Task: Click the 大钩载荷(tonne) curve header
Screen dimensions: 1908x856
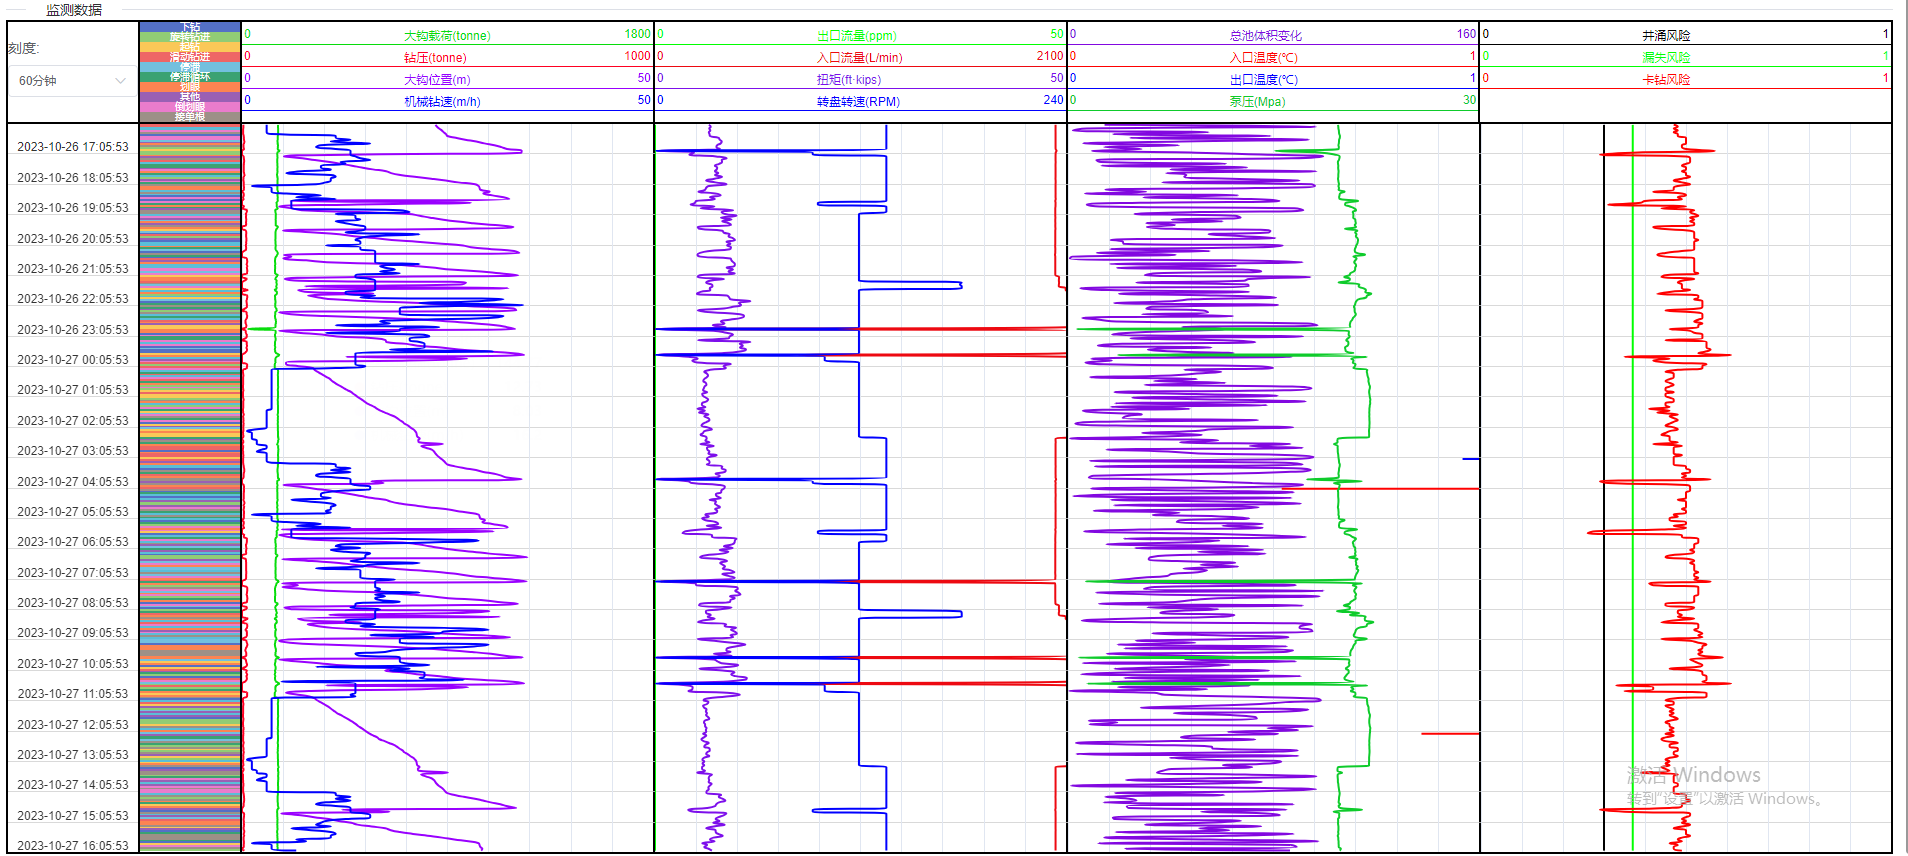Action: point(447,35)
